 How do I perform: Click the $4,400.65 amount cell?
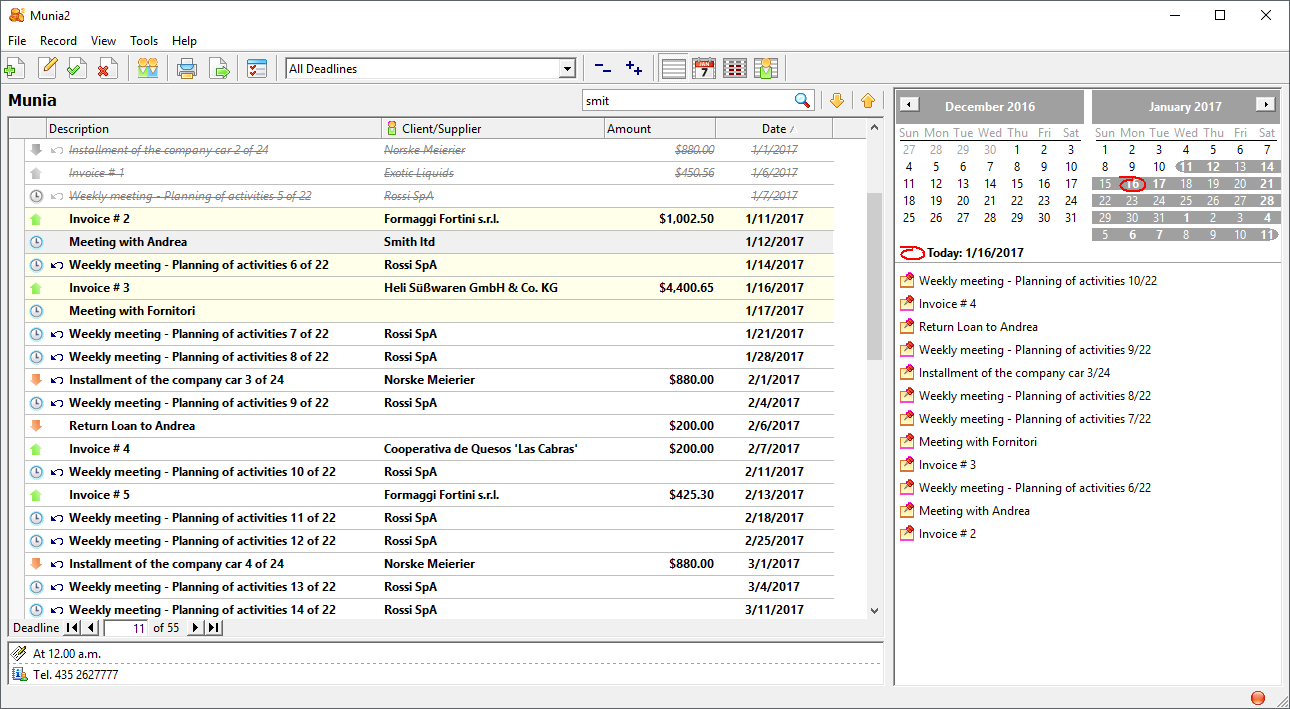pos(686,288)
